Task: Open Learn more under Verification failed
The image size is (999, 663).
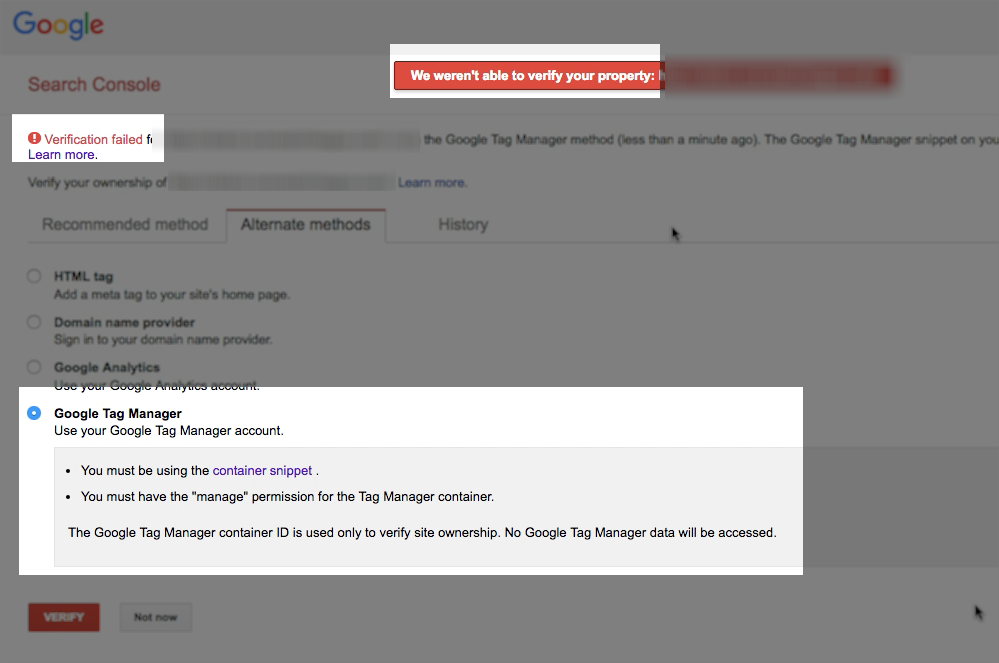Action: click(62, 155)
